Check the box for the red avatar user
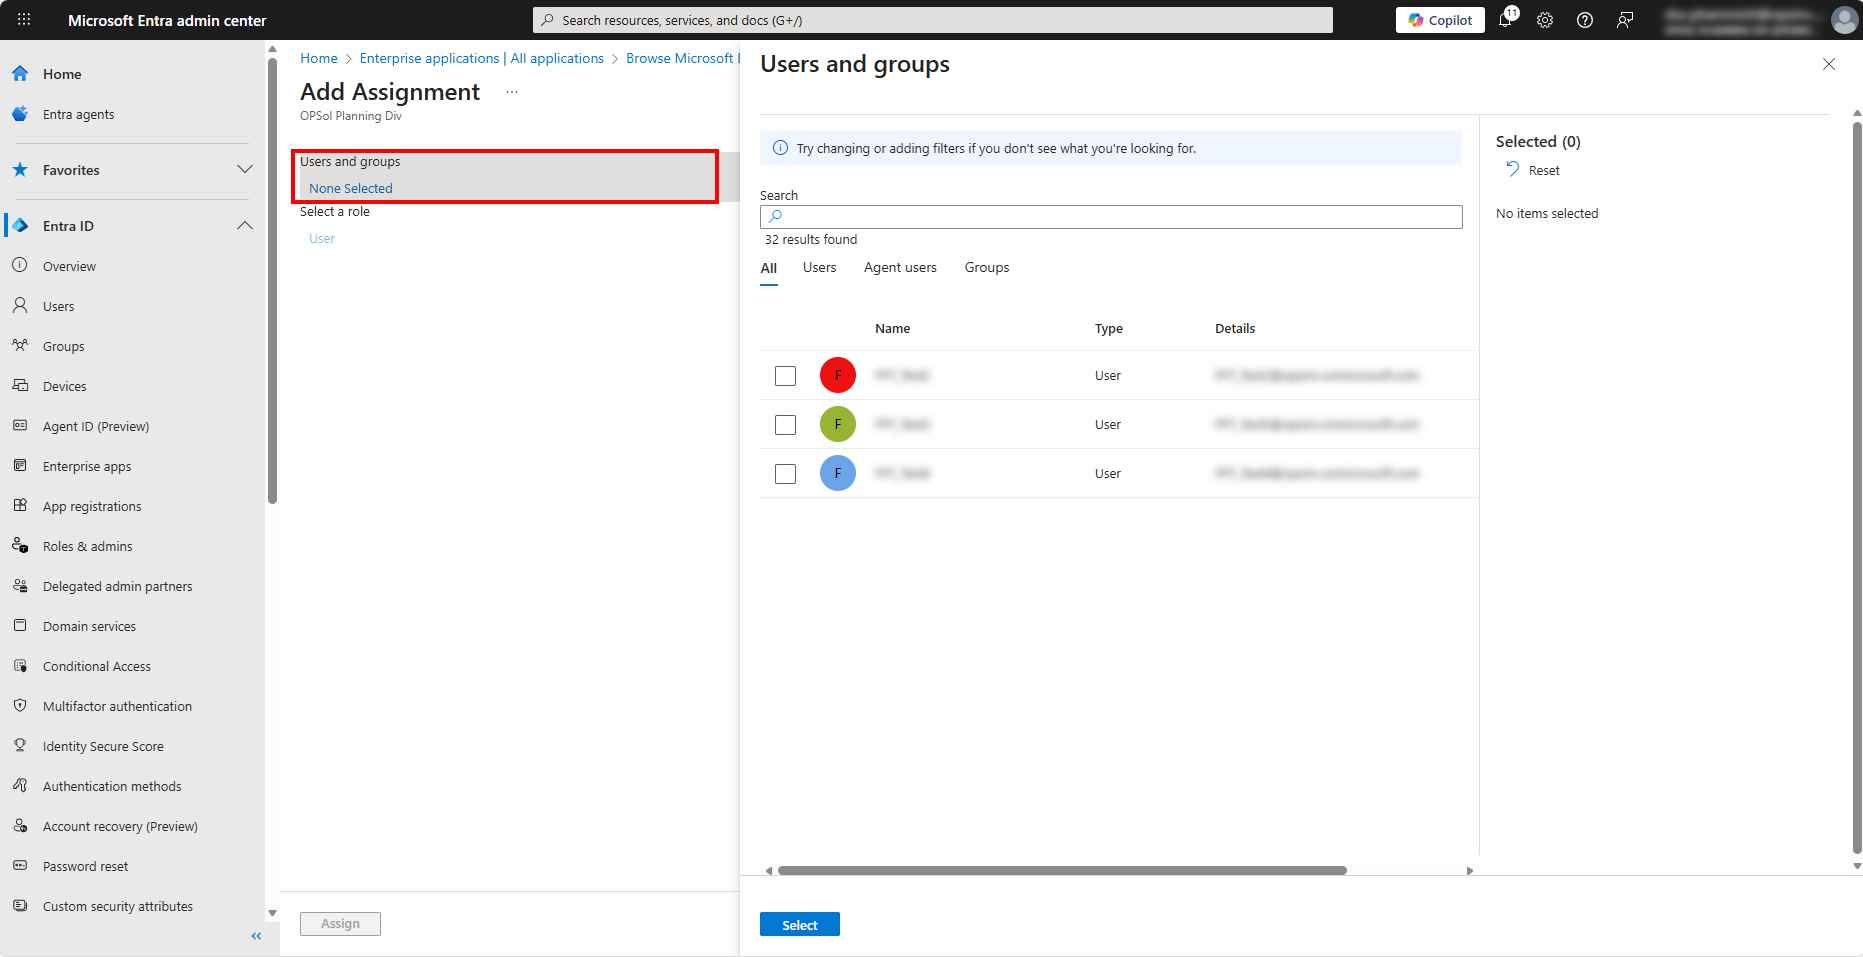 coord(786,376)
